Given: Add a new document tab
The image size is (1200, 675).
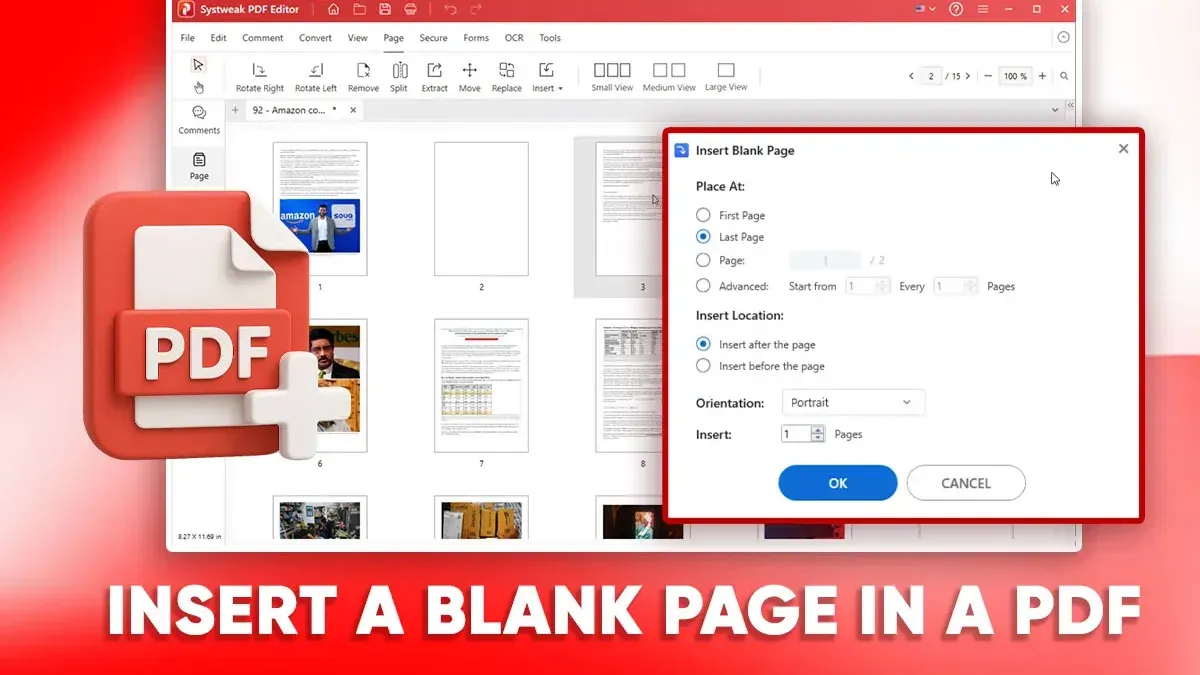Looking at the screenshot, I should [236, 110].
